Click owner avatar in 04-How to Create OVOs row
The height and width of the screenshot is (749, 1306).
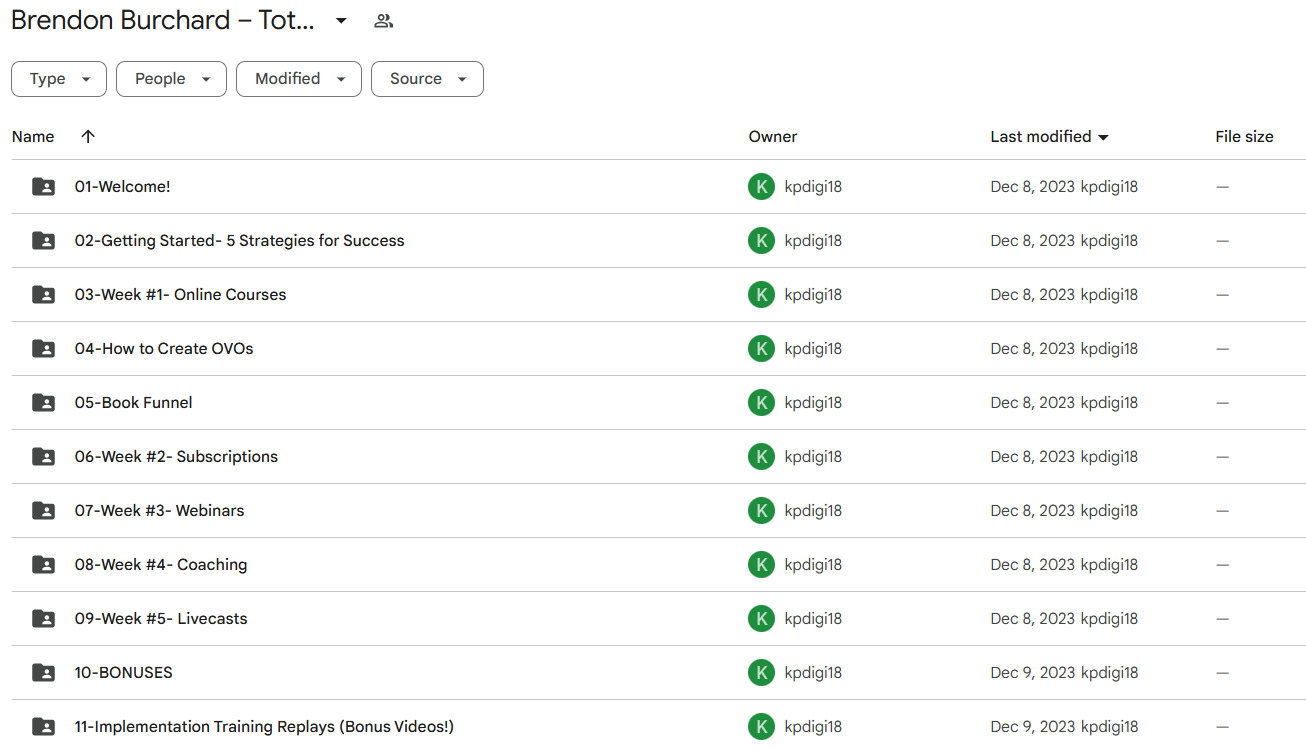(x=761, y=349)
